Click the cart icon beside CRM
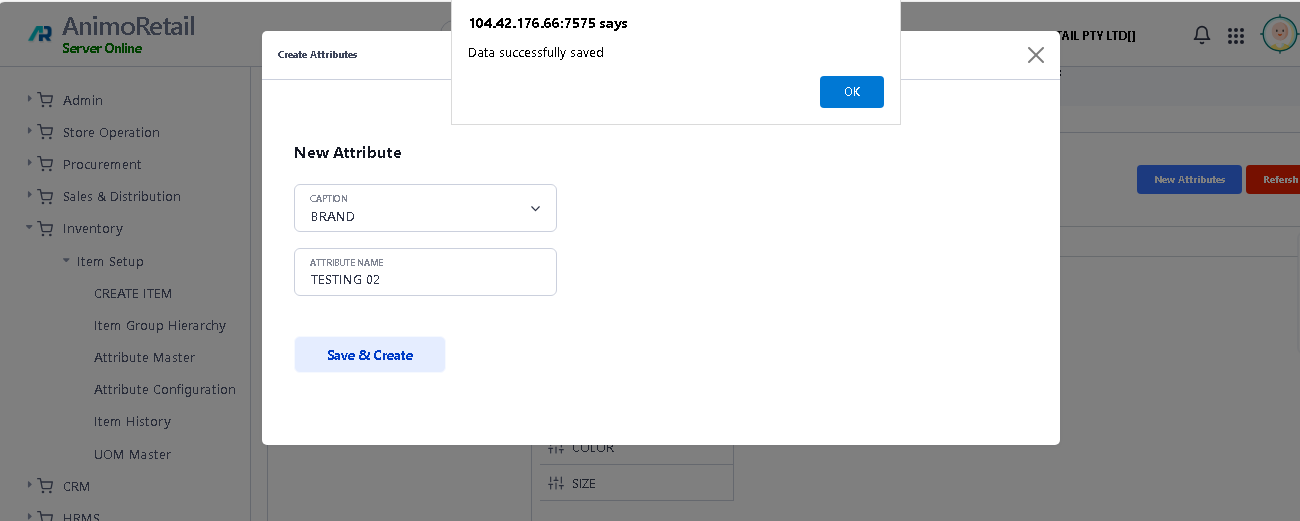Viewport: 1300px width, 521px height. (46, 486)
